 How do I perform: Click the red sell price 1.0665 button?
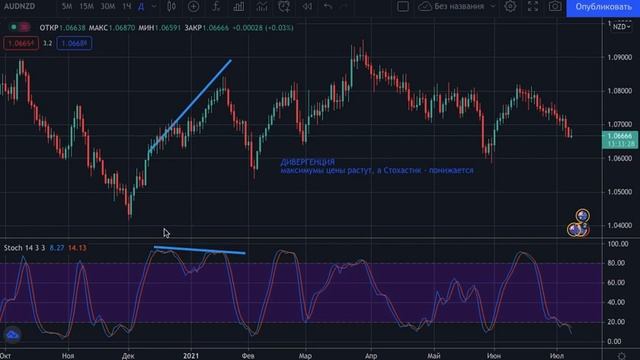[21, 43]
